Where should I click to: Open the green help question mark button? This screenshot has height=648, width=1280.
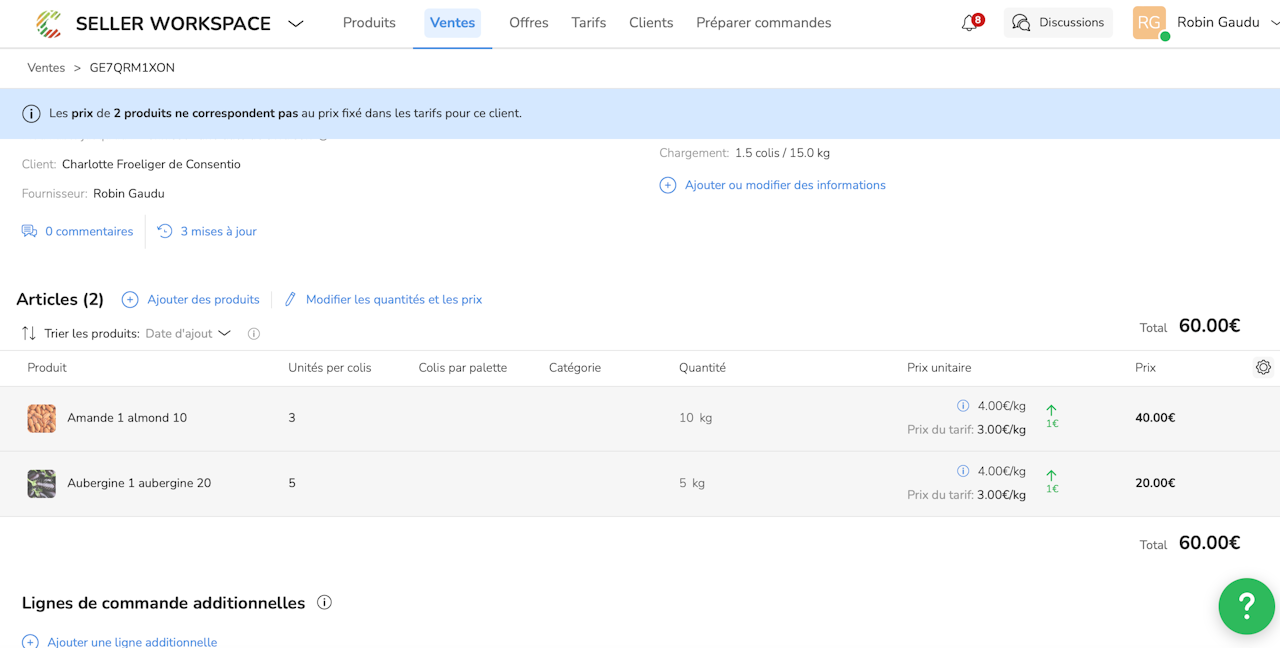(1246, 605)
